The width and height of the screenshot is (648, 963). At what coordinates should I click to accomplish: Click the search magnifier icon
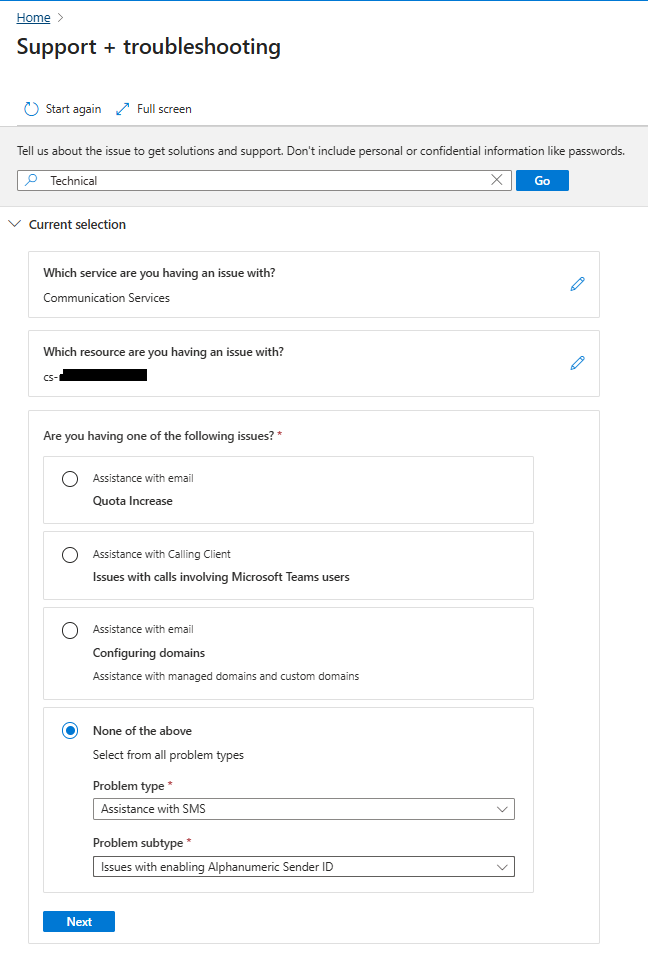31,180
